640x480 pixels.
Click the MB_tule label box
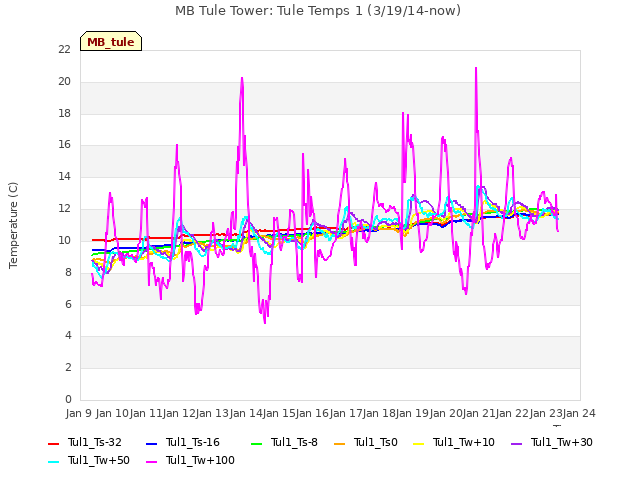coord(111,41)
